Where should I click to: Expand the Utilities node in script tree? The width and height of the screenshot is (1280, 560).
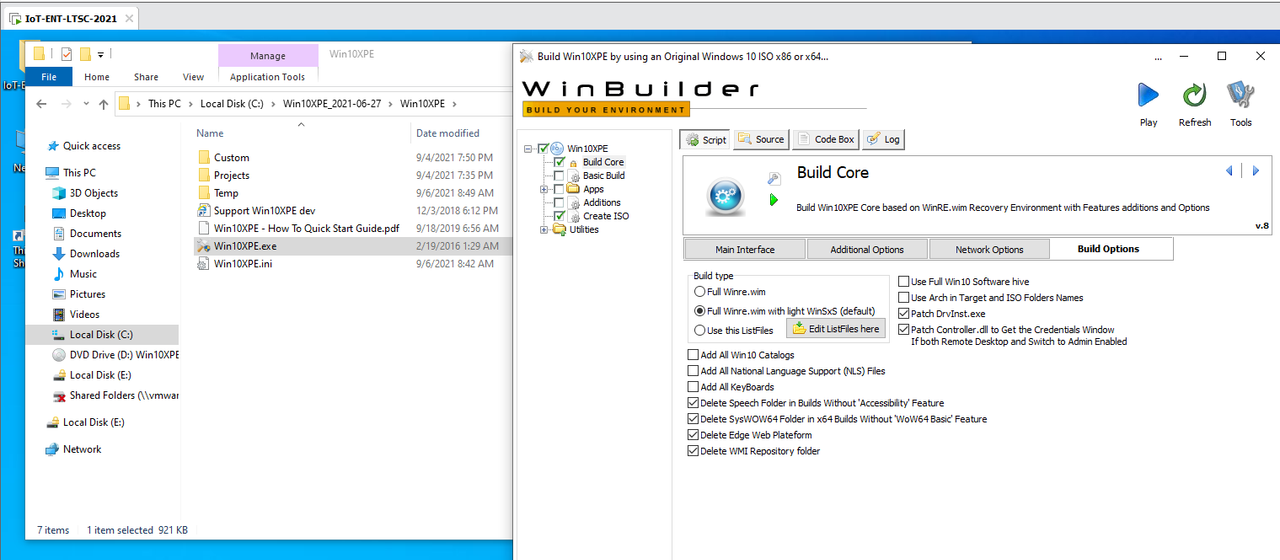point(544,230)
